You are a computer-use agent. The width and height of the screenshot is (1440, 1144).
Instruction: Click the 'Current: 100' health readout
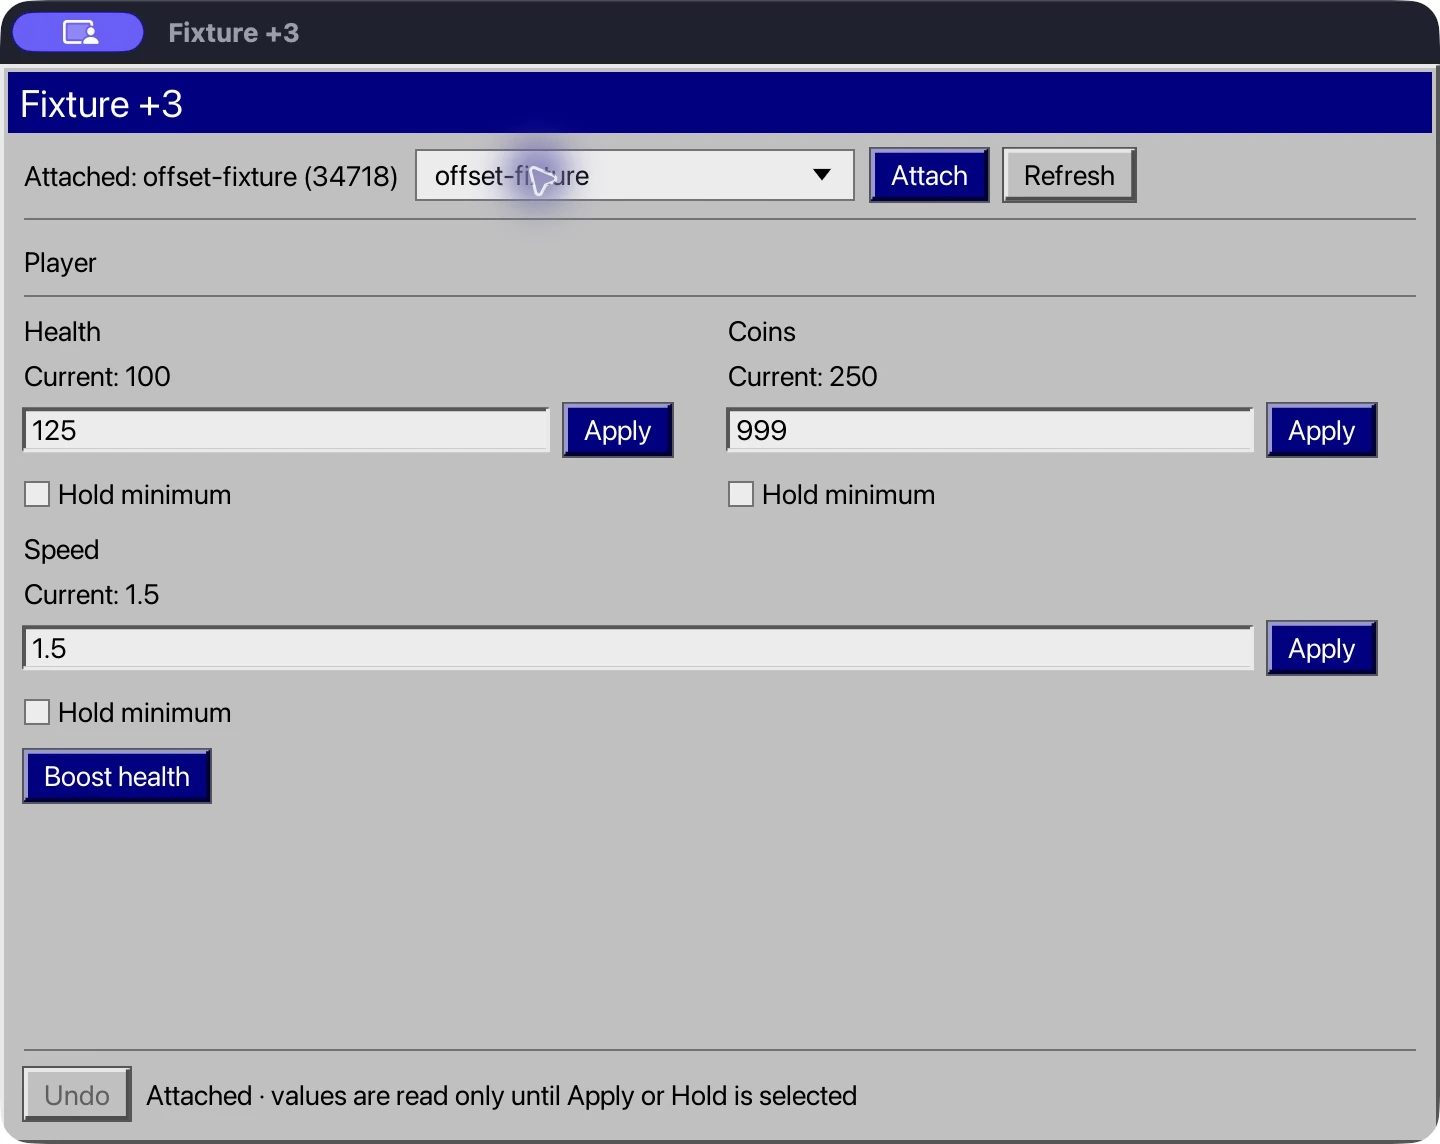click(97, 376)
